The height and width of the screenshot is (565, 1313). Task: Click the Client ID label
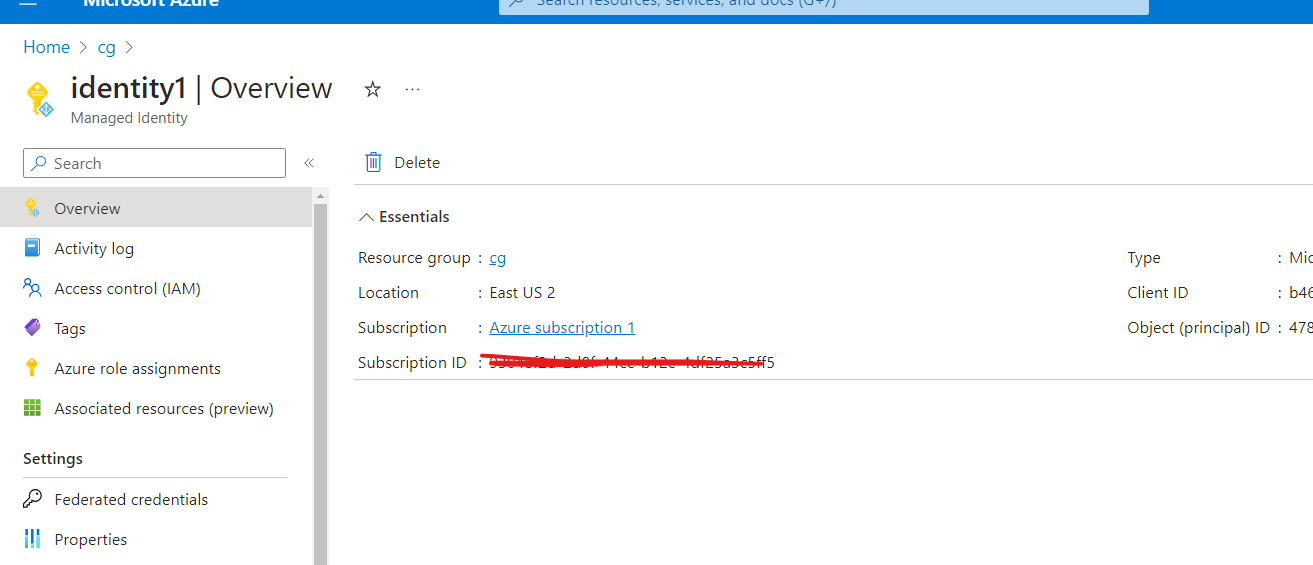point(1158,293)
